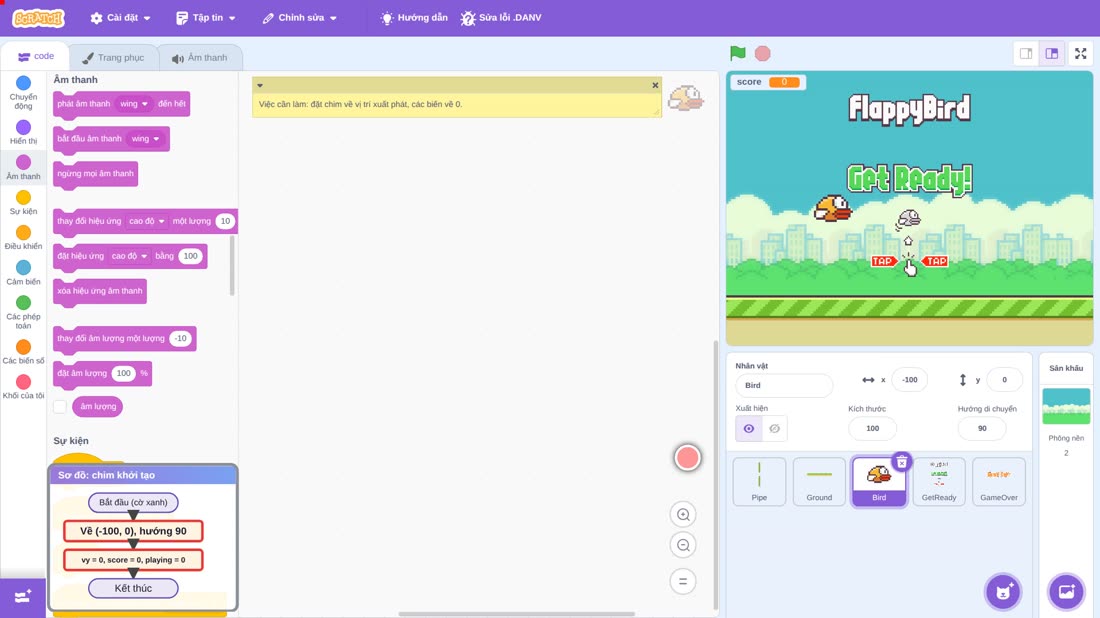Zoom in on the code workspace
Screen dimensions: 1100x618
[x=683, y=515]
